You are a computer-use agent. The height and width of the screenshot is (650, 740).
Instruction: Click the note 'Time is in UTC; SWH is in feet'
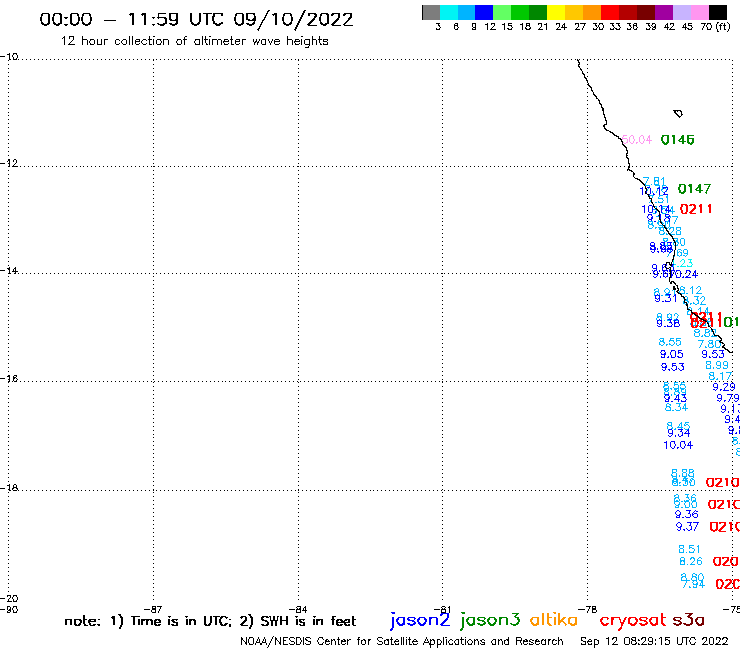[x=210, y=621]
